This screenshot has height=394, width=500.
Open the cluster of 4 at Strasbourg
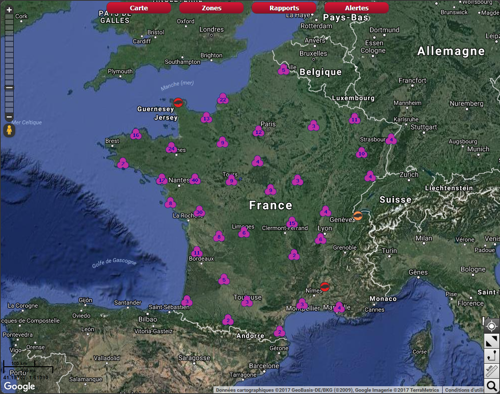pos(391,139)
